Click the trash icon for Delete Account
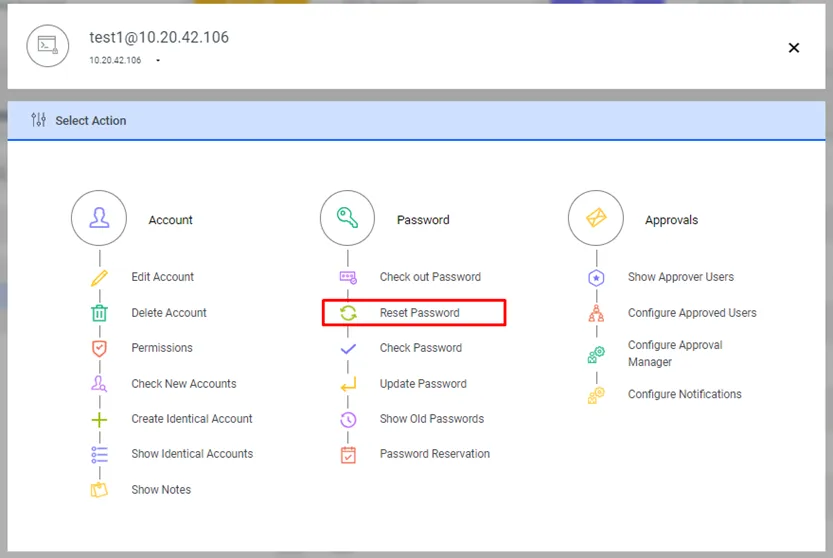 99,313
